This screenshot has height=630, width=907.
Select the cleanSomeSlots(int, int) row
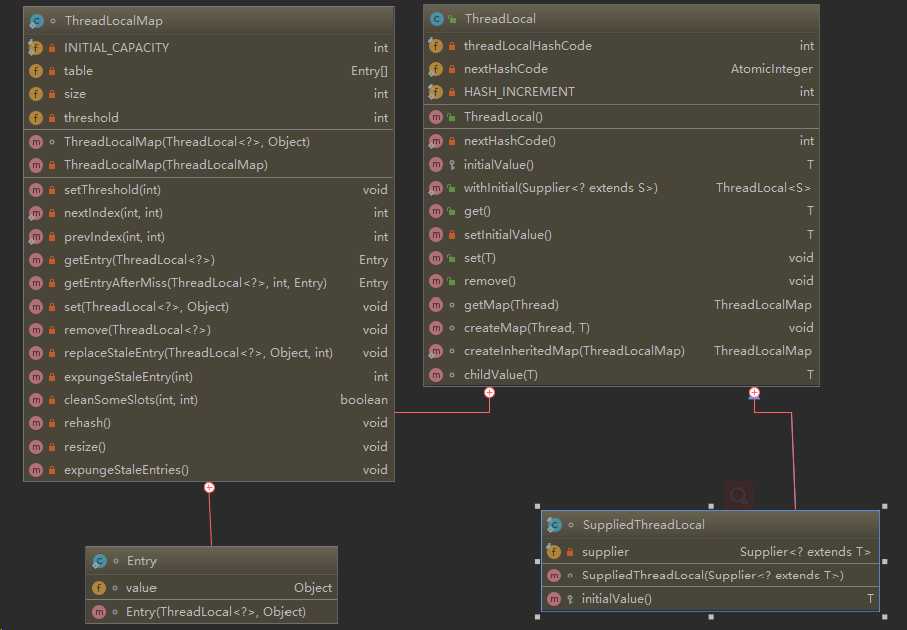pos(209,400)
